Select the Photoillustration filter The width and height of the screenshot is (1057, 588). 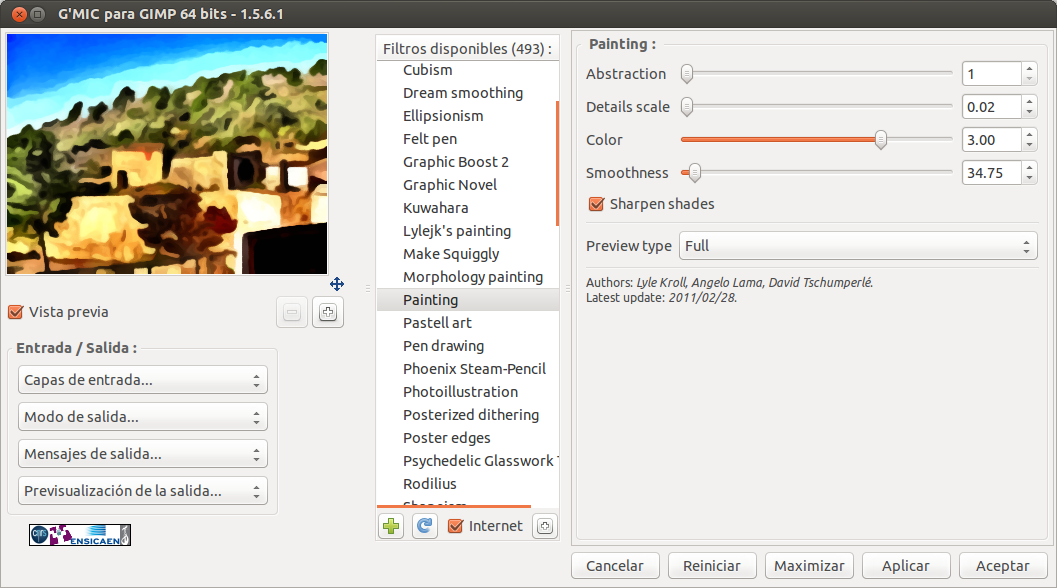[460, 392]
